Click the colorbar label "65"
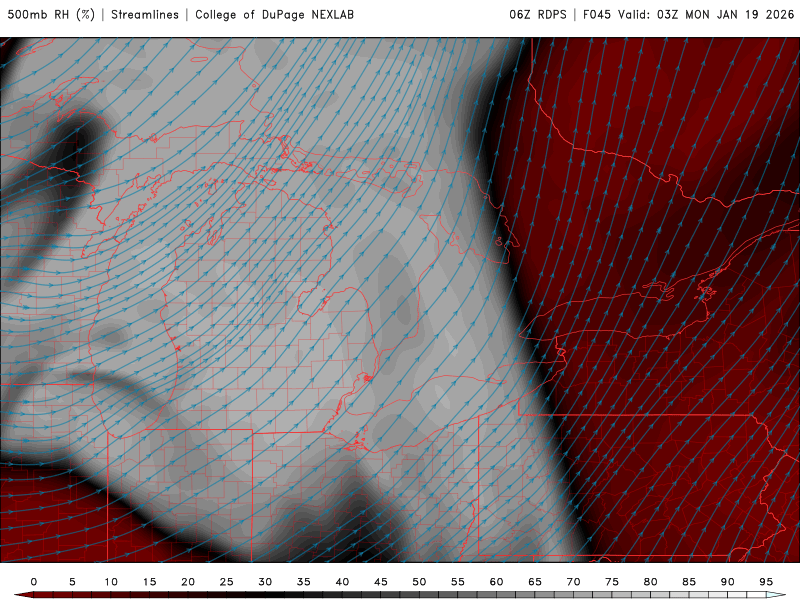The image size is (800, 600). (535, 582)
